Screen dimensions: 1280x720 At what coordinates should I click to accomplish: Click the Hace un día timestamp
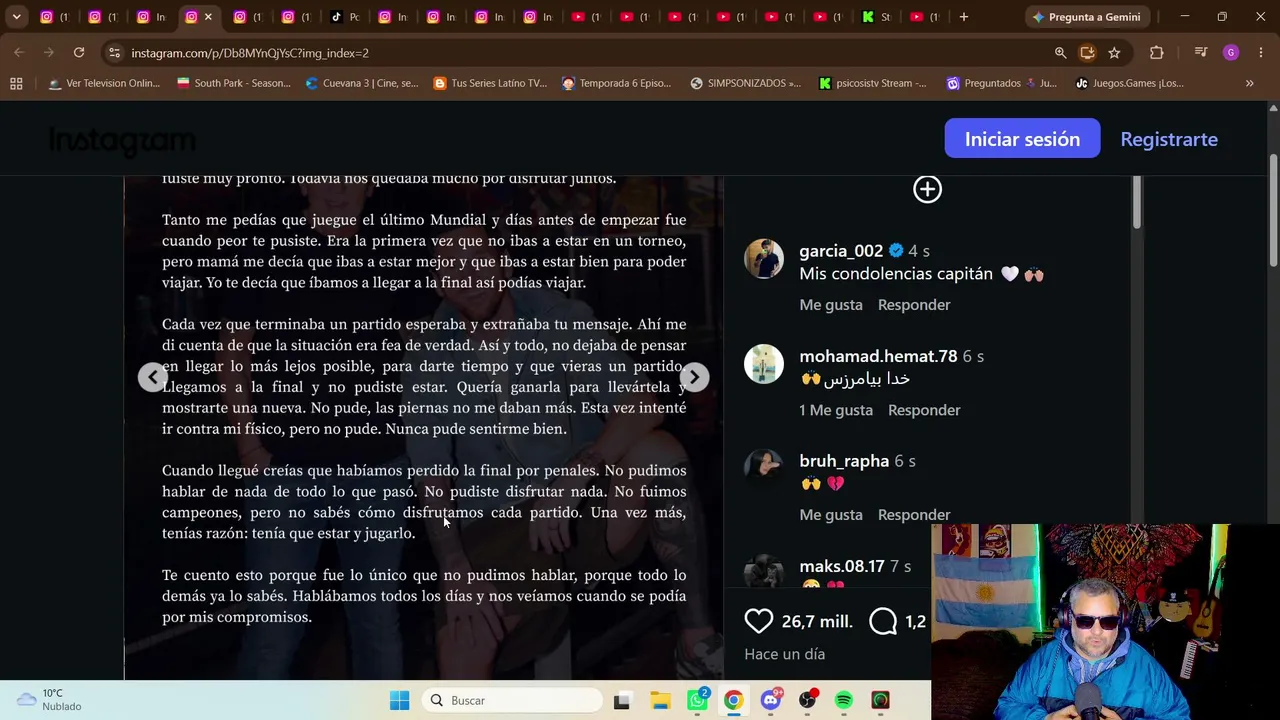point(785,654)
